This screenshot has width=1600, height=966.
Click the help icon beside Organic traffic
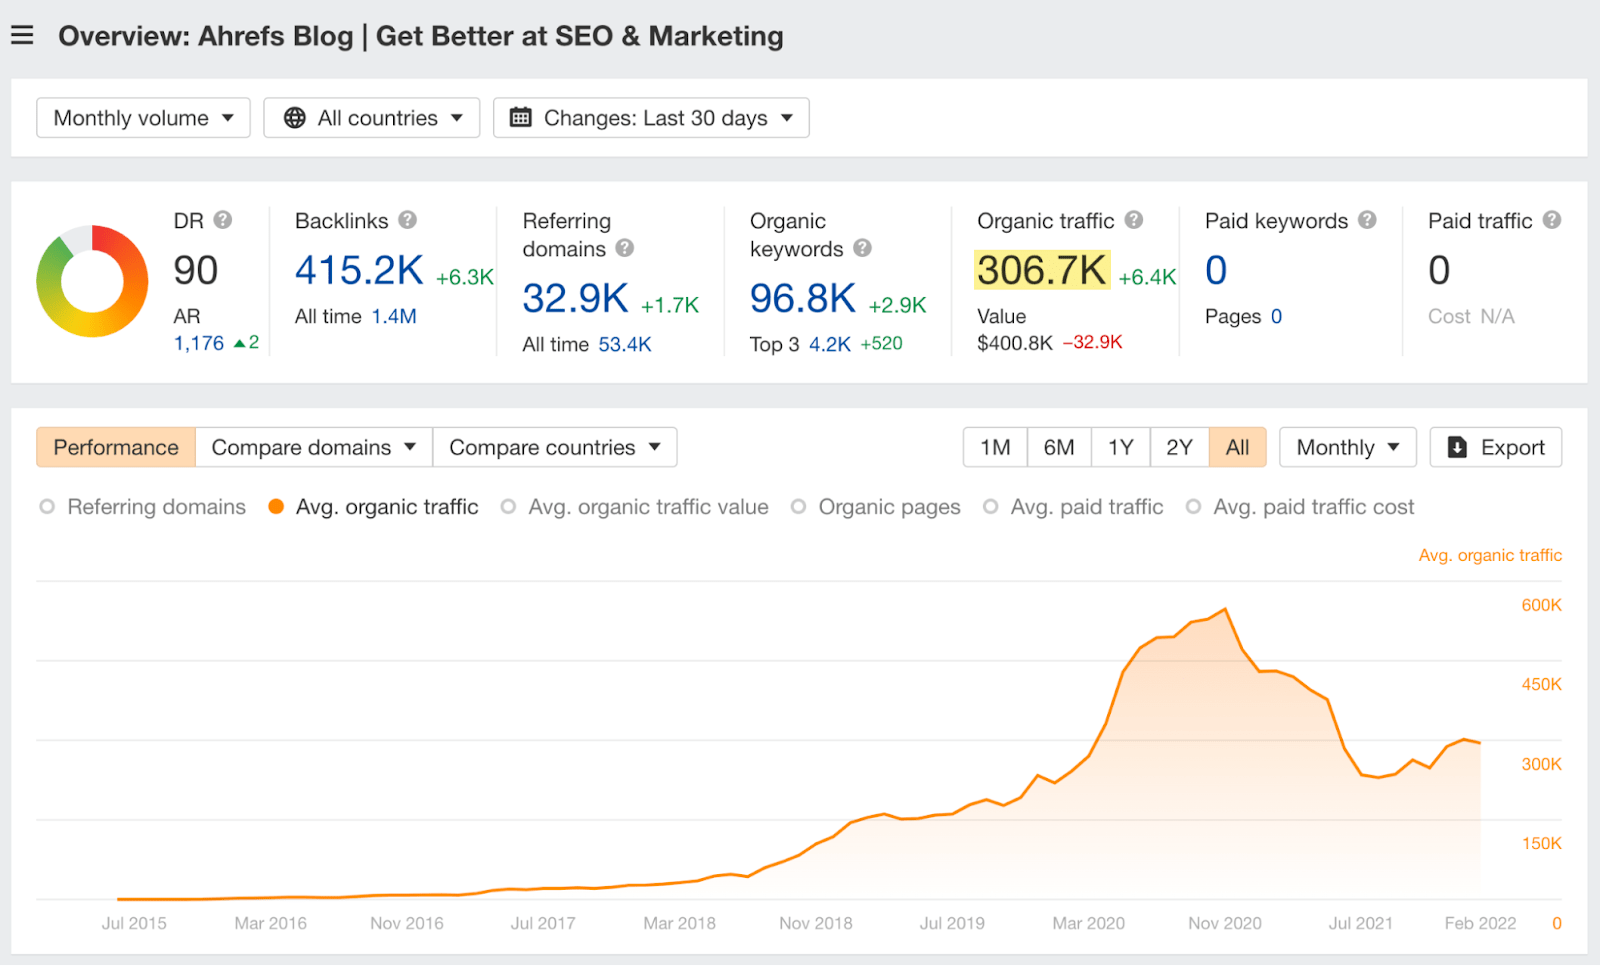1133,220
